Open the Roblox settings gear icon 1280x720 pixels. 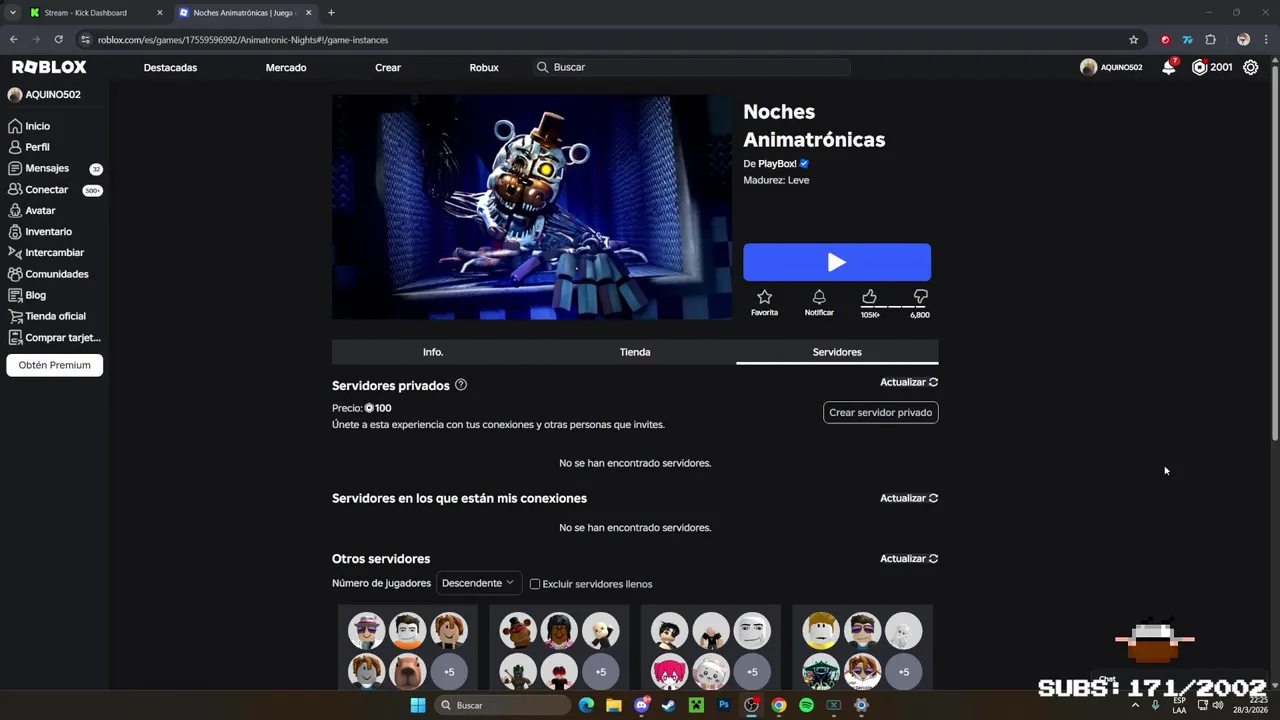tap(1250, 67)
